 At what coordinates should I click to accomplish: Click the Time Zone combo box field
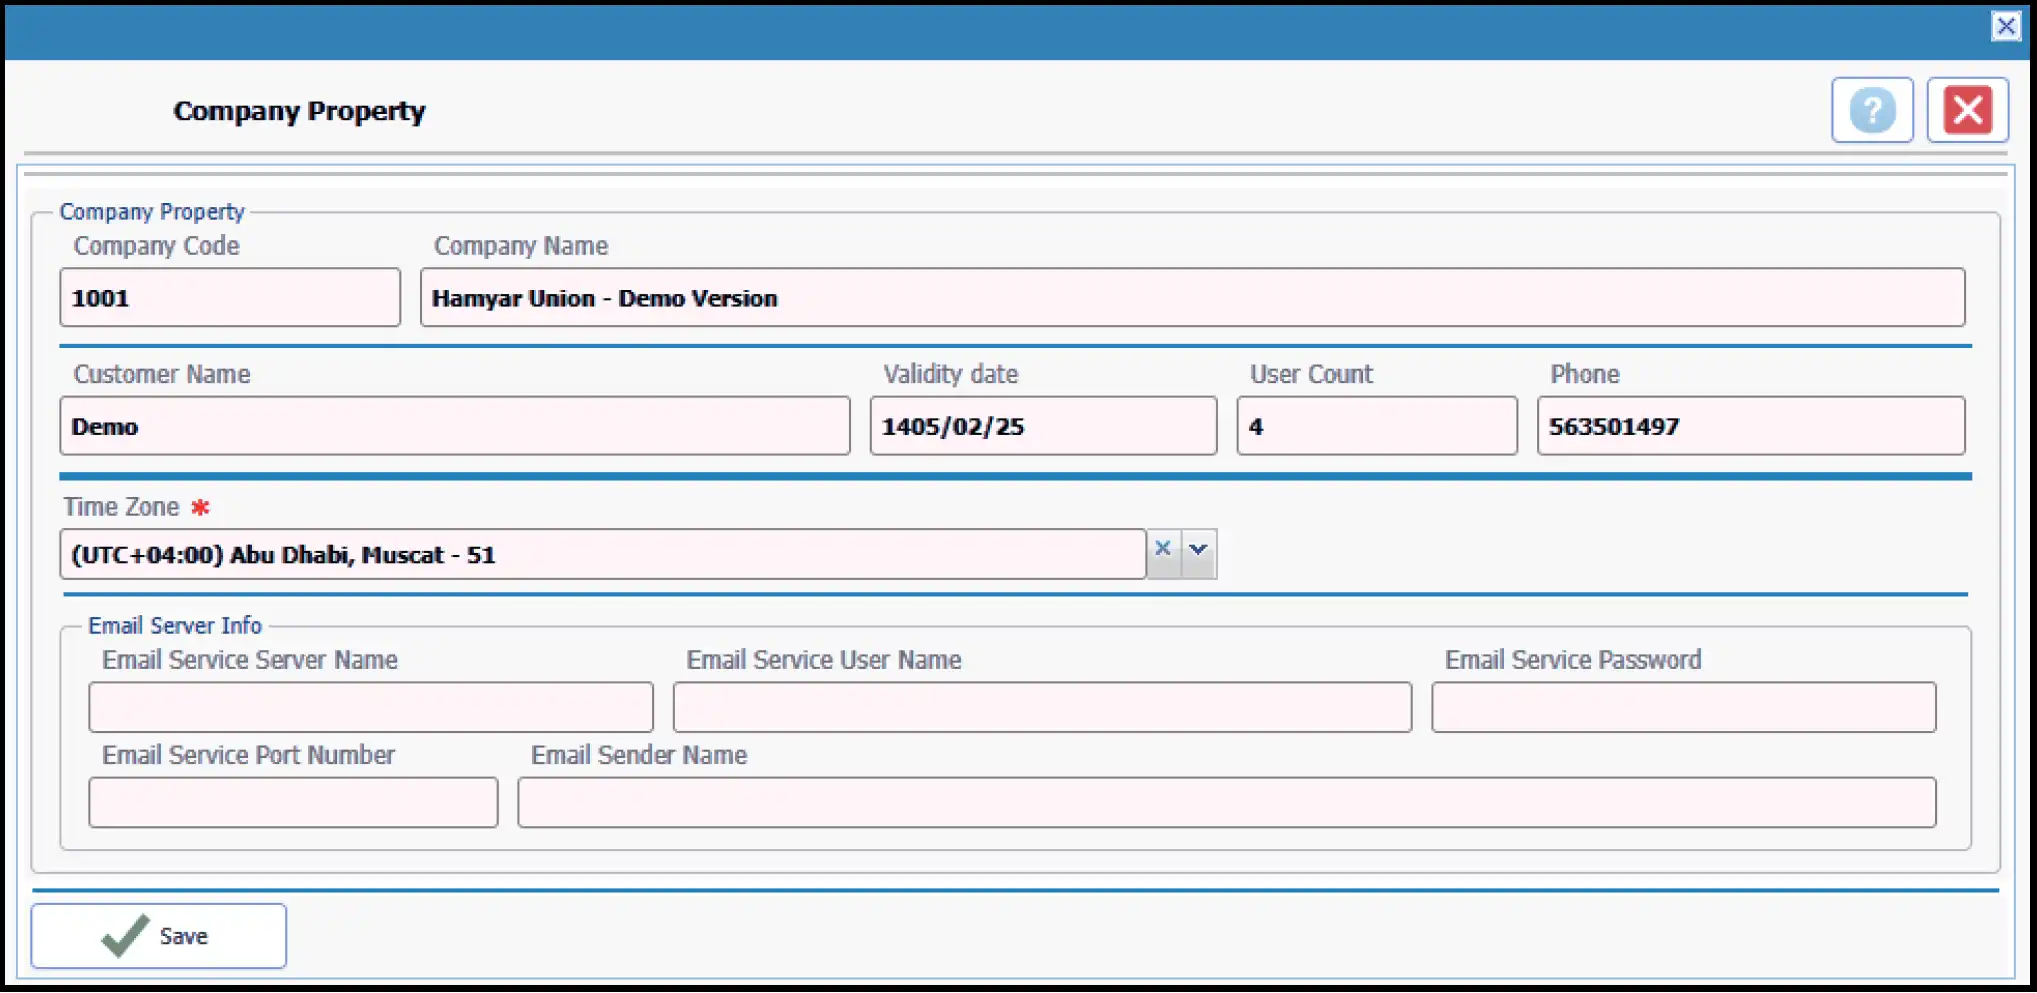pos(602,555)
